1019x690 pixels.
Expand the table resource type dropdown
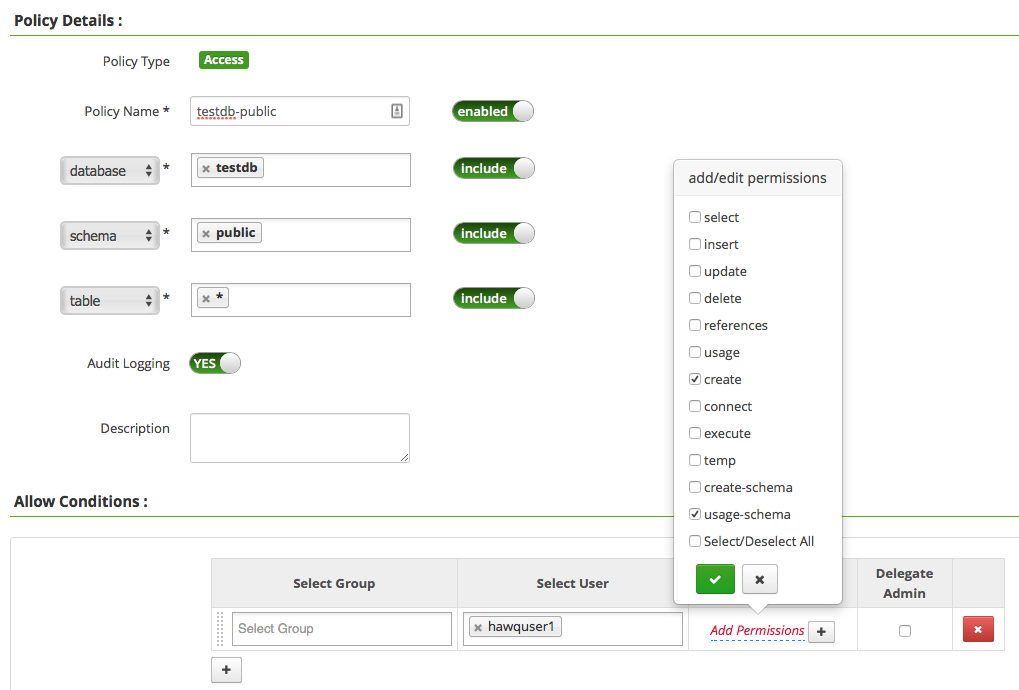109,300
